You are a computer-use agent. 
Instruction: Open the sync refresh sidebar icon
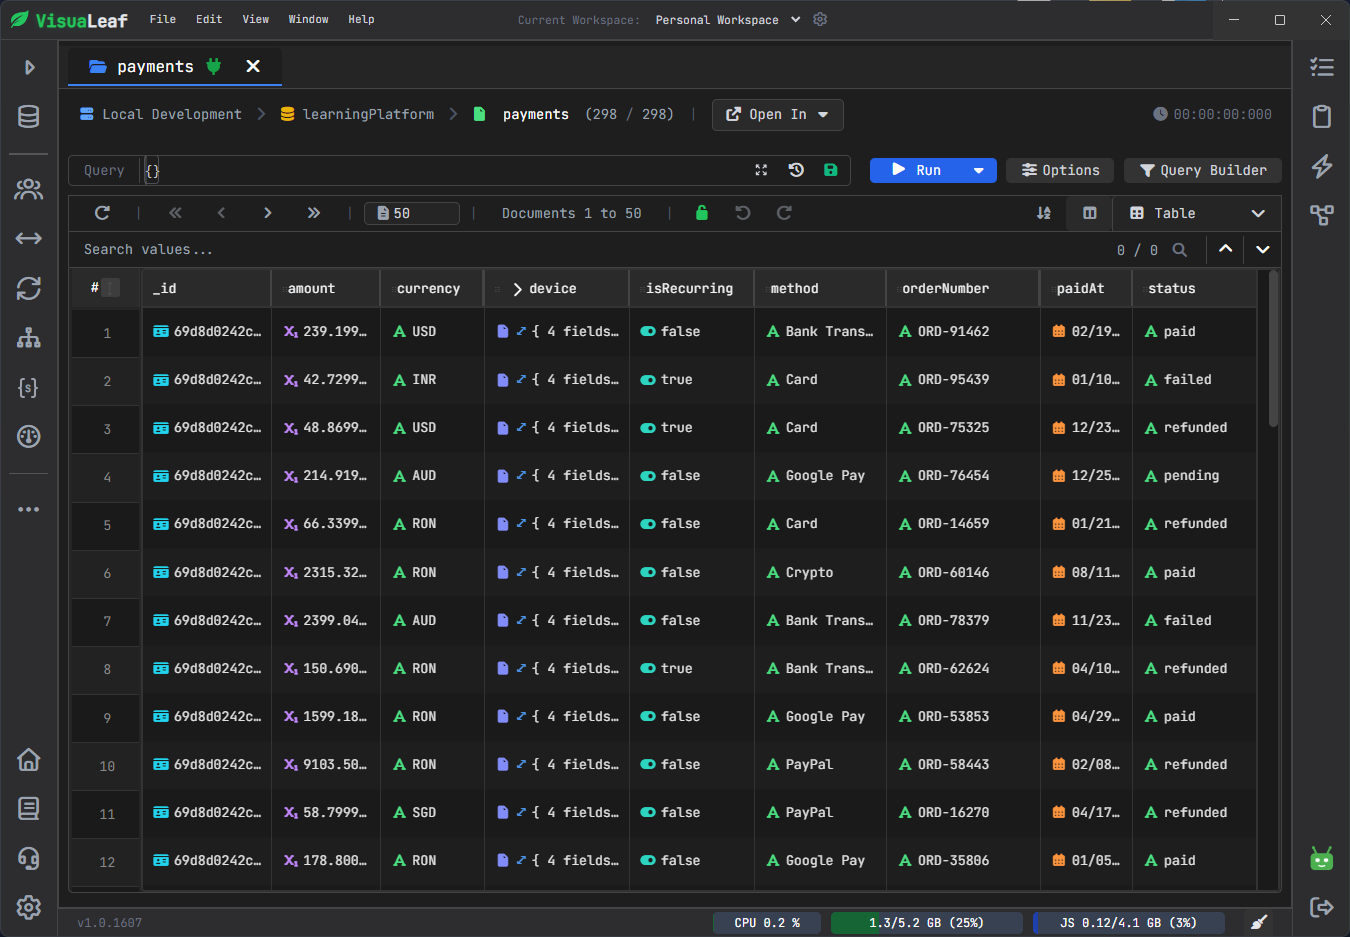[x=29, y=288]
